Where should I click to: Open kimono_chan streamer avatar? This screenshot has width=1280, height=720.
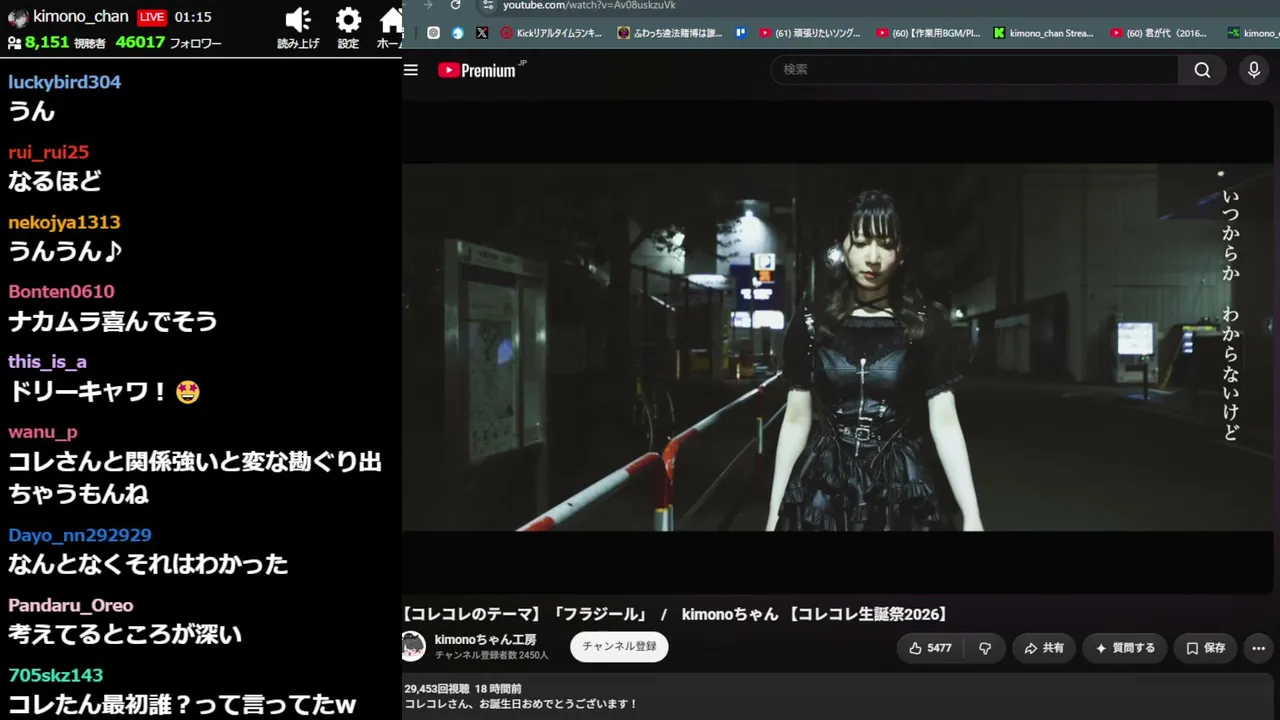17,17
